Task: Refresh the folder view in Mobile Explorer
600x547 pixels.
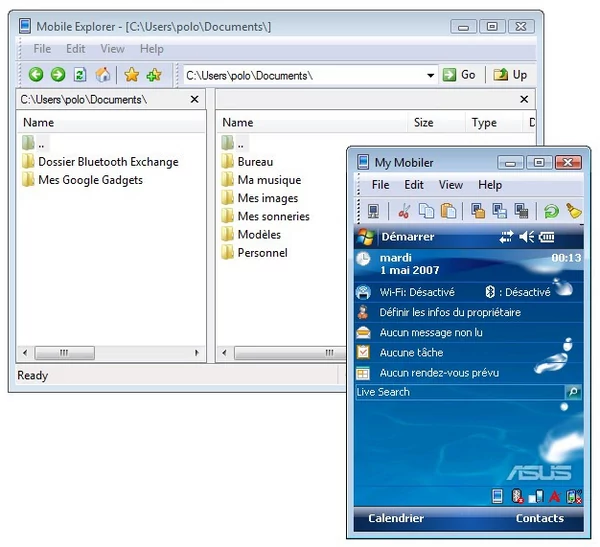Action: click(x=80, y=75)
